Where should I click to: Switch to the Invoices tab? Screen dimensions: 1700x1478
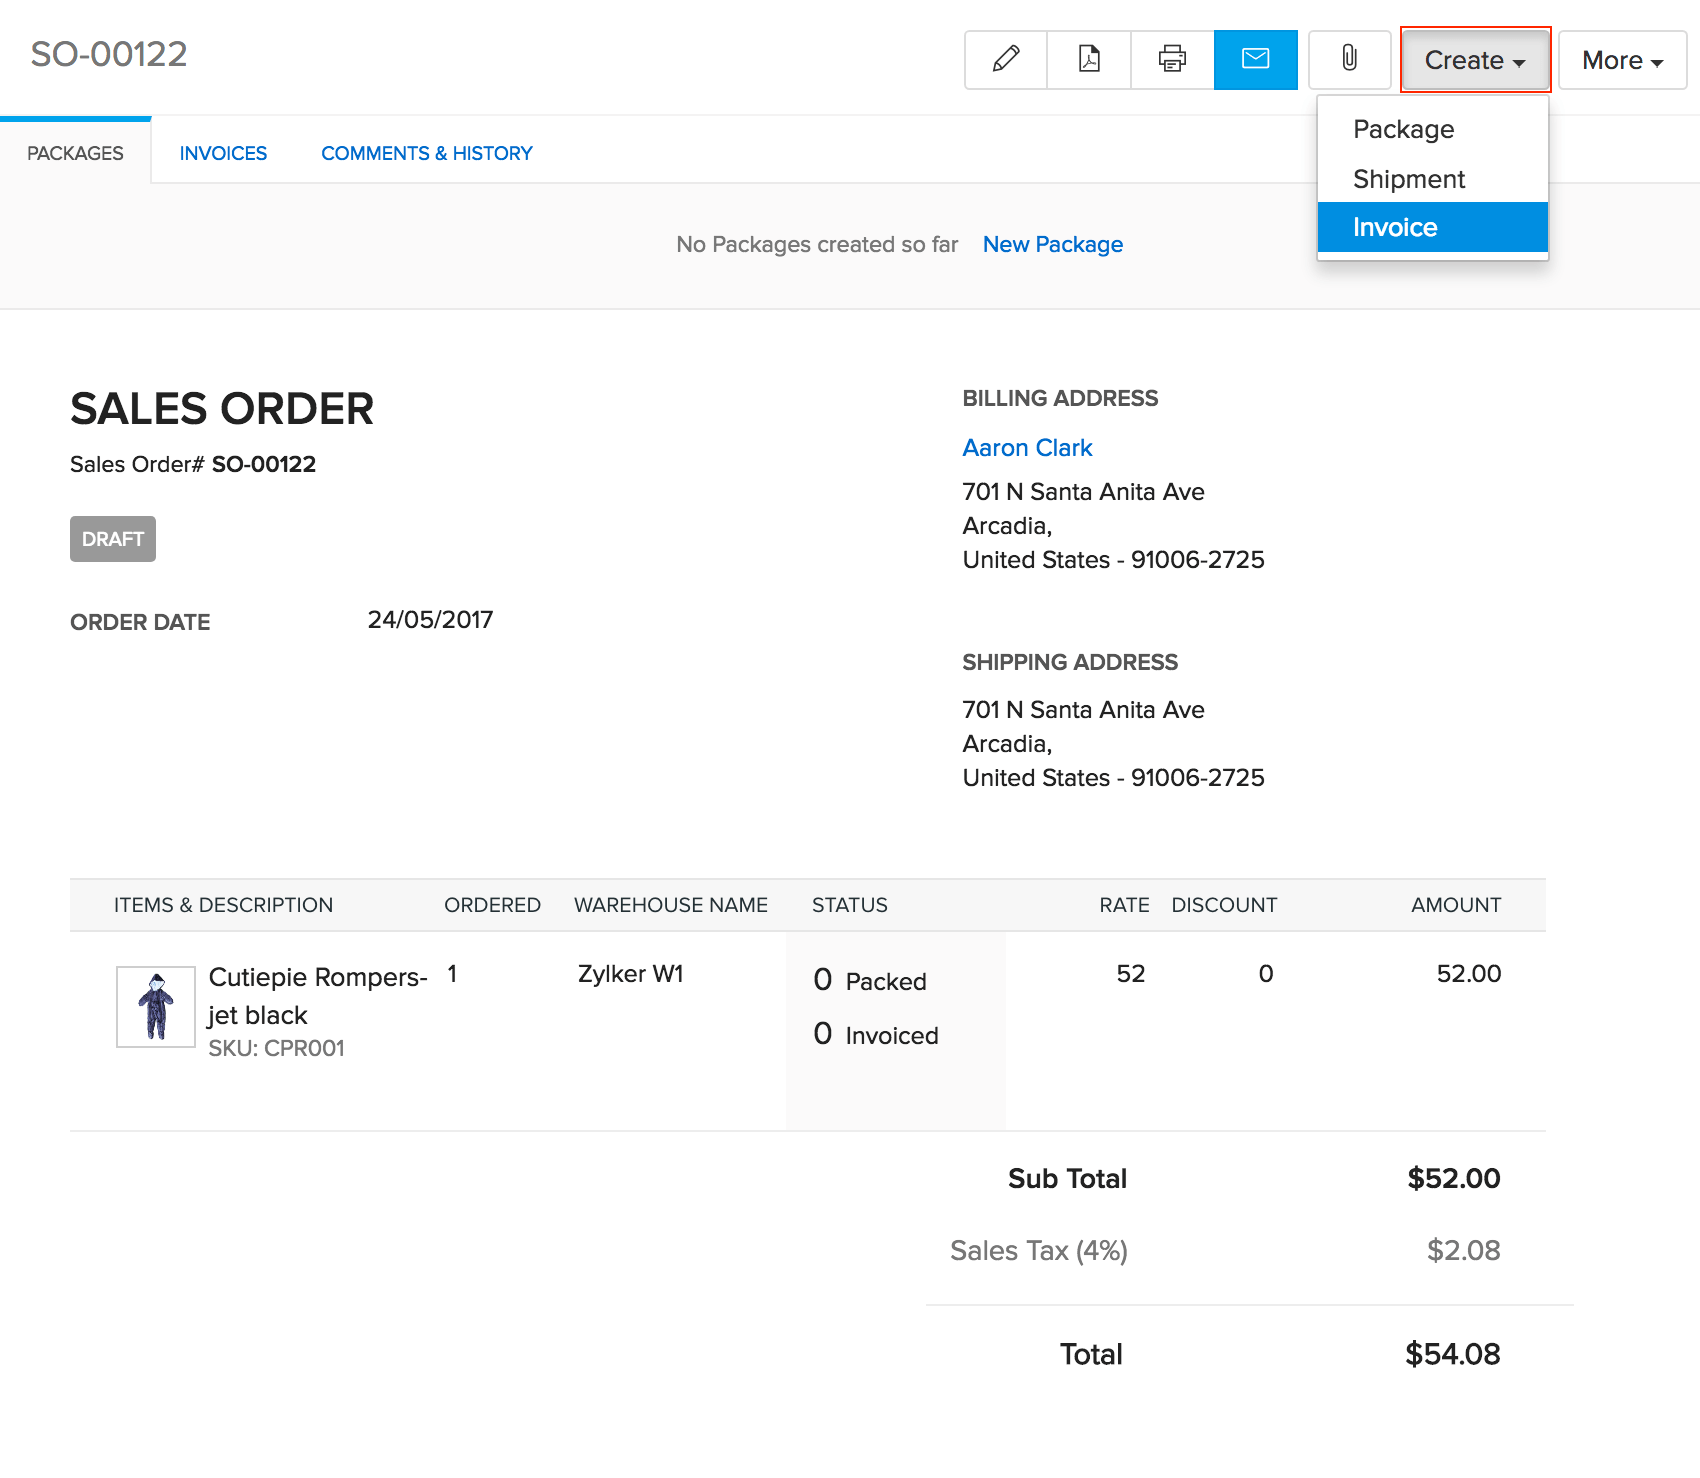(x=222, y=152)
